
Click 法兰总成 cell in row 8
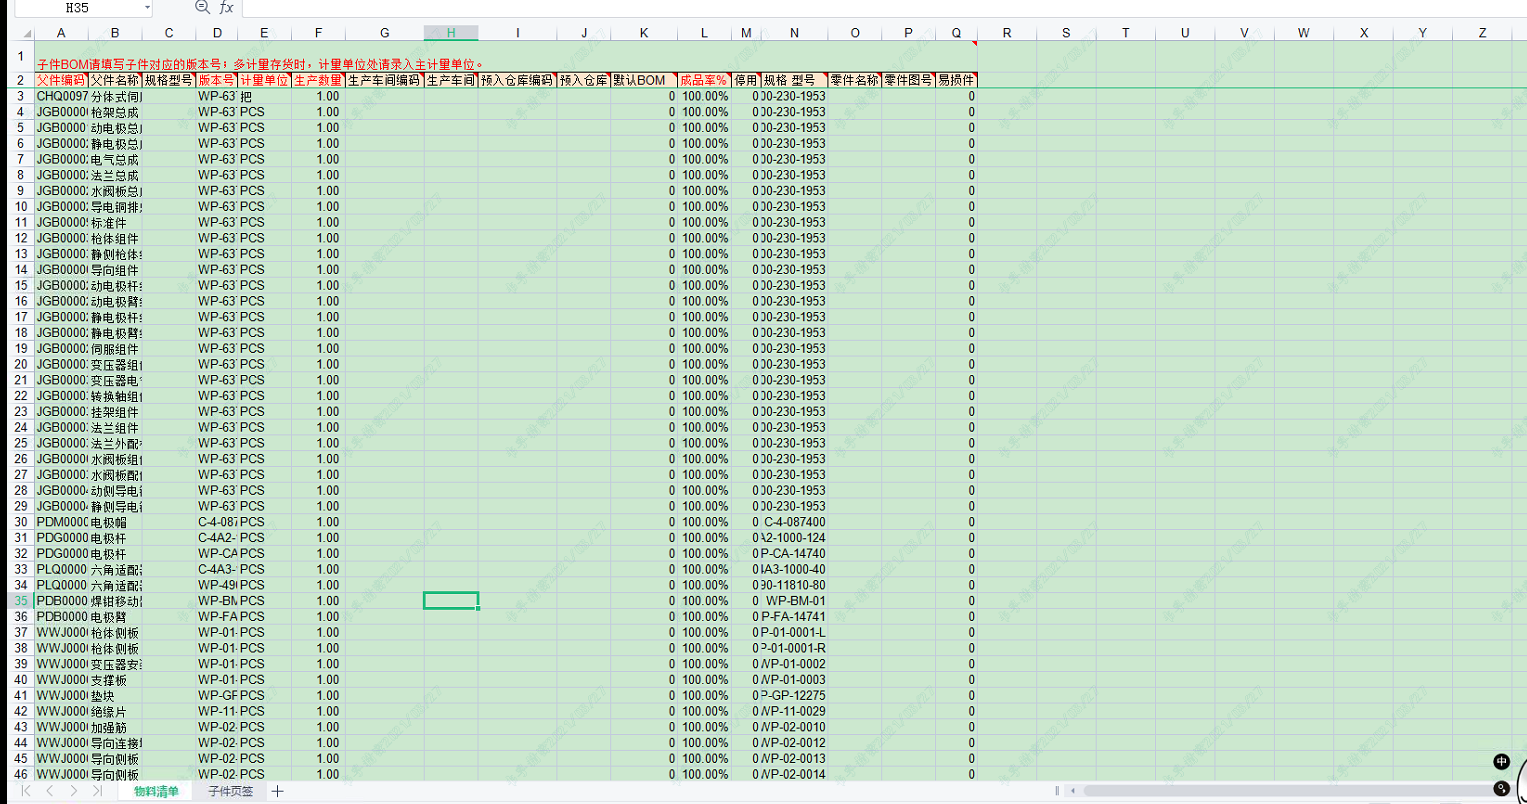point(115,175)
